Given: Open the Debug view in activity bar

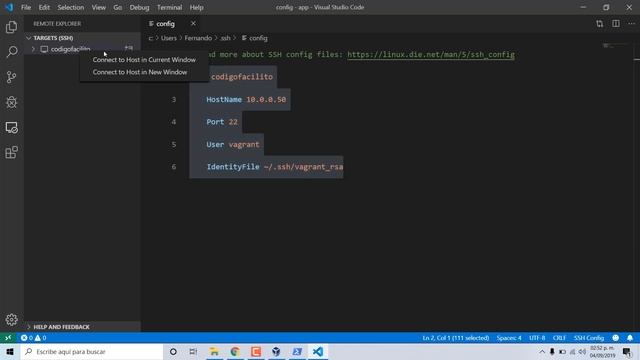Looking at the screenshot, I should pyautogui.click(x=11, y=102).
